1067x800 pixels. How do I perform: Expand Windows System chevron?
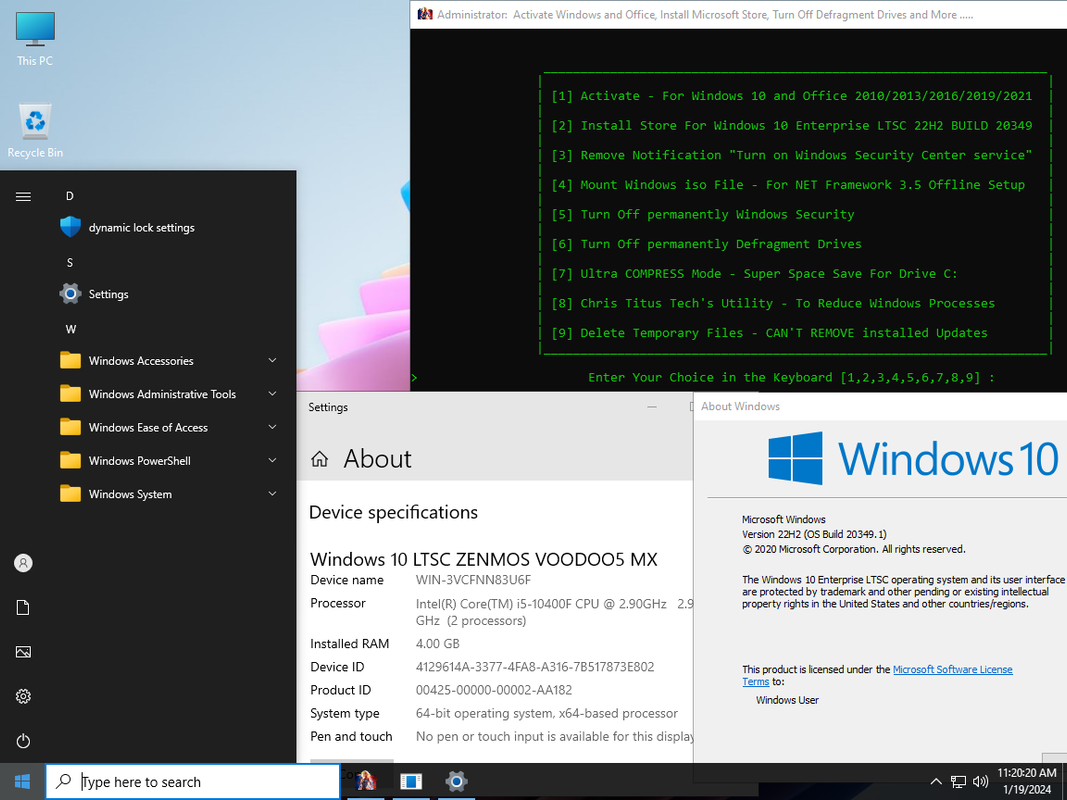point(272,493)
